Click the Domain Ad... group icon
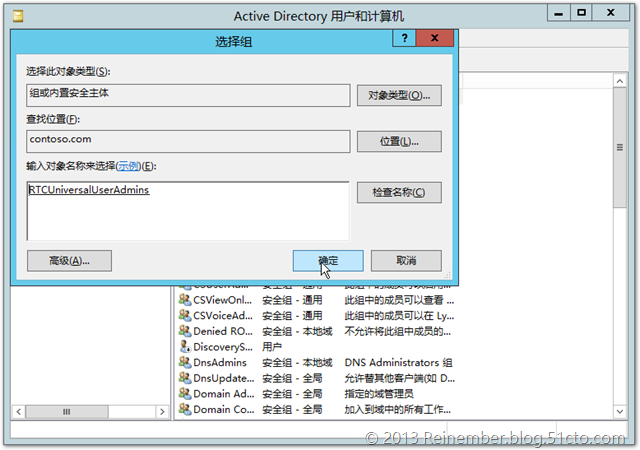The width and height of the screenshot is (640, 450). coord(185,394)
